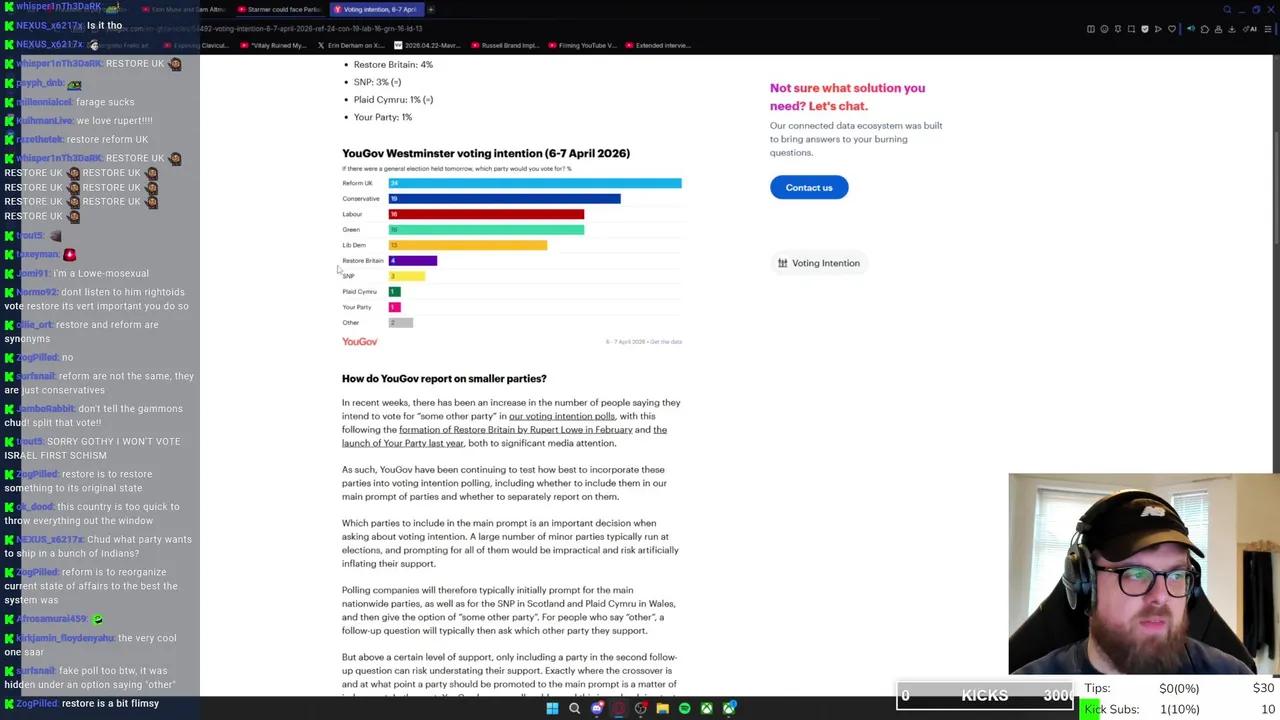Click 'Get the data' under the chart
The height and width of the screenshot is (720, 1280).
click(x=666, y=342)
